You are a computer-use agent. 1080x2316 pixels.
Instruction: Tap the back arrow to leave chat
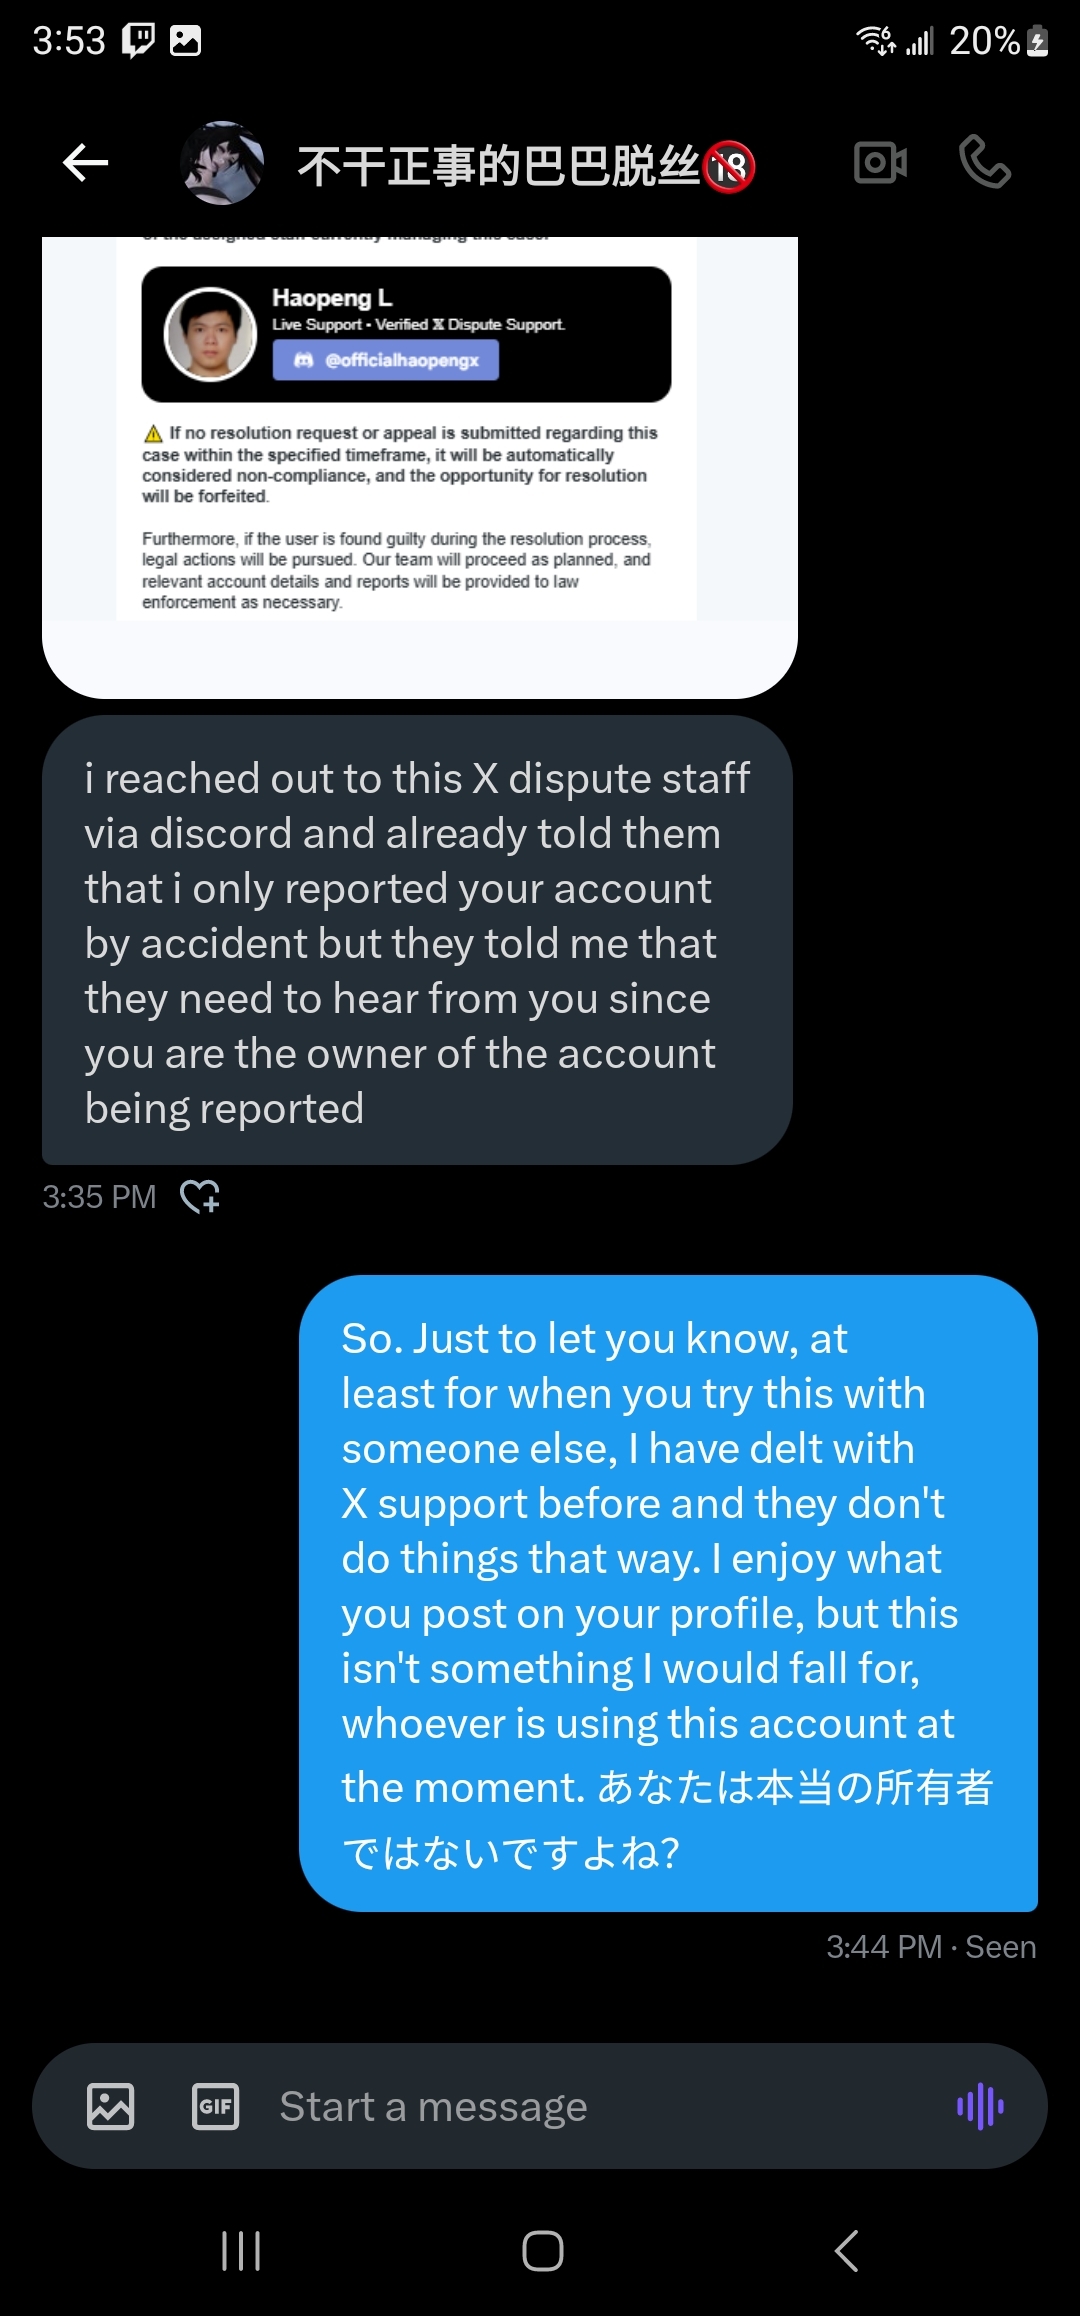pos(85,163)
